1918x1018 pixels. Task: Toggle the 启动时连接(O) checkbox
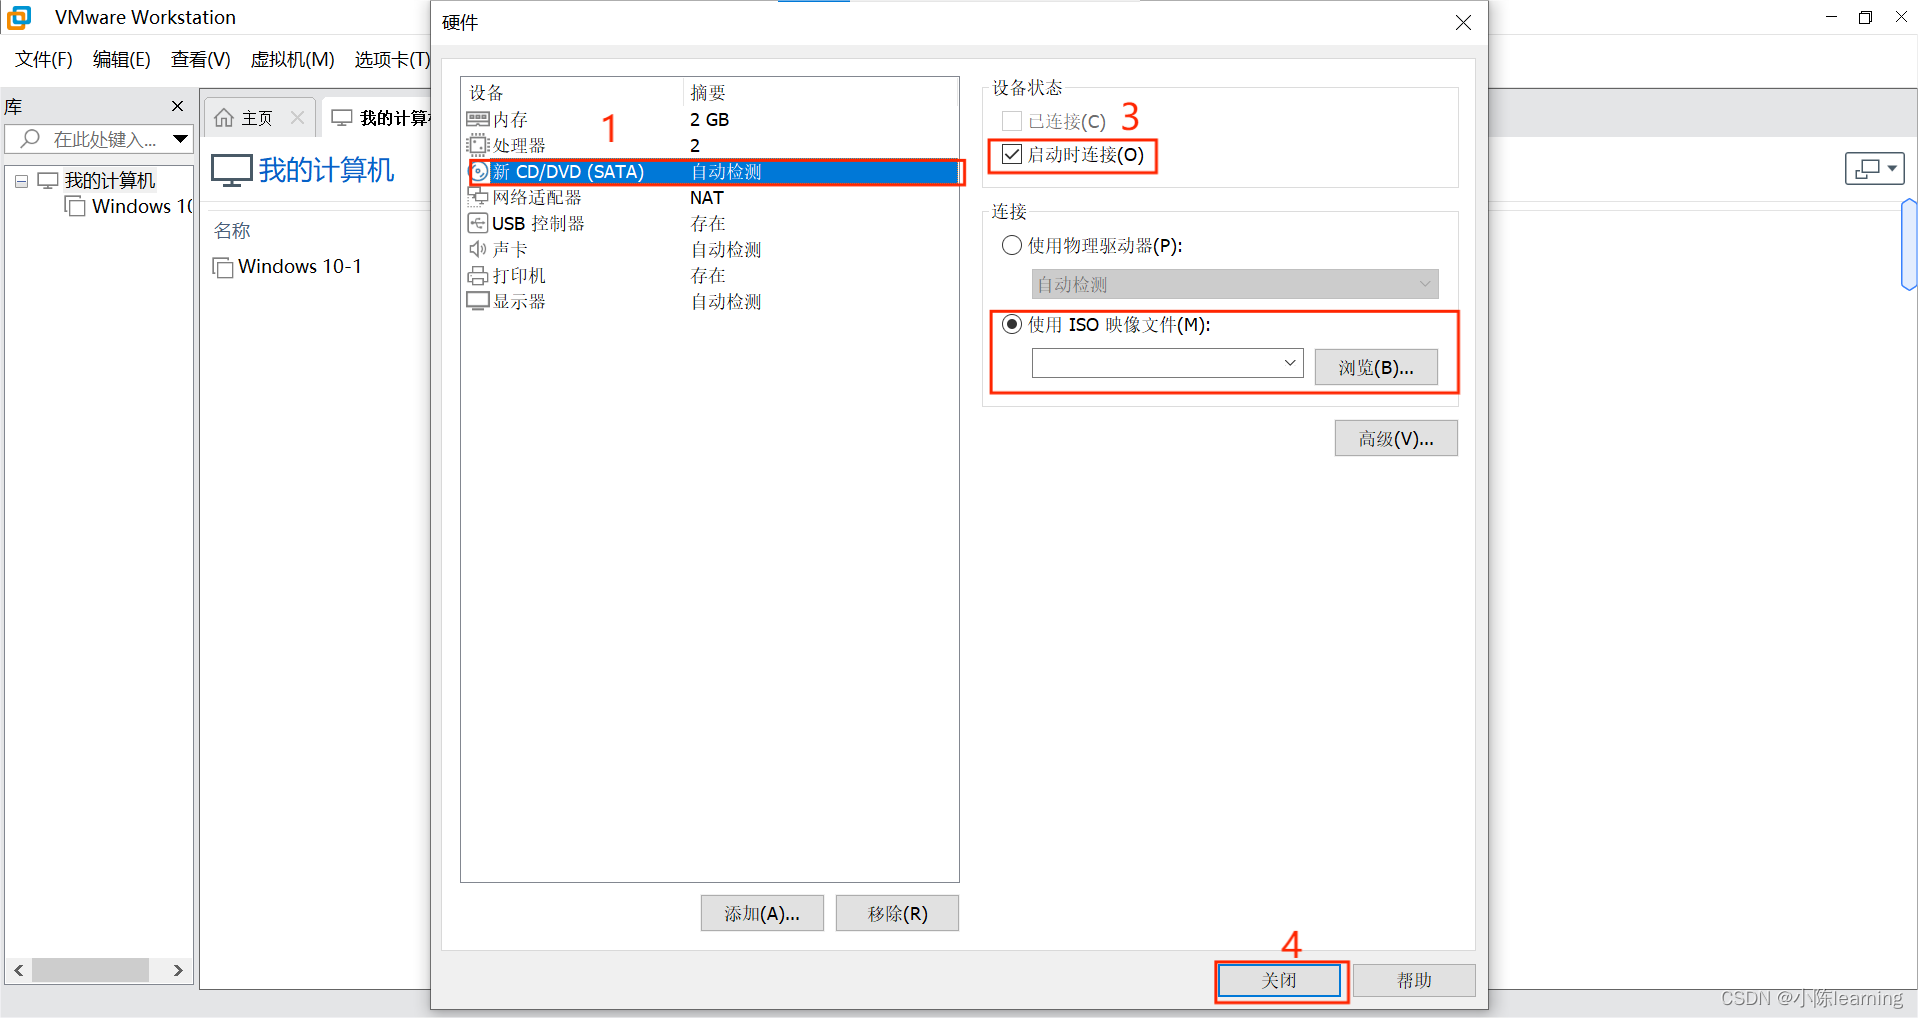click(x=1012, y=154)
